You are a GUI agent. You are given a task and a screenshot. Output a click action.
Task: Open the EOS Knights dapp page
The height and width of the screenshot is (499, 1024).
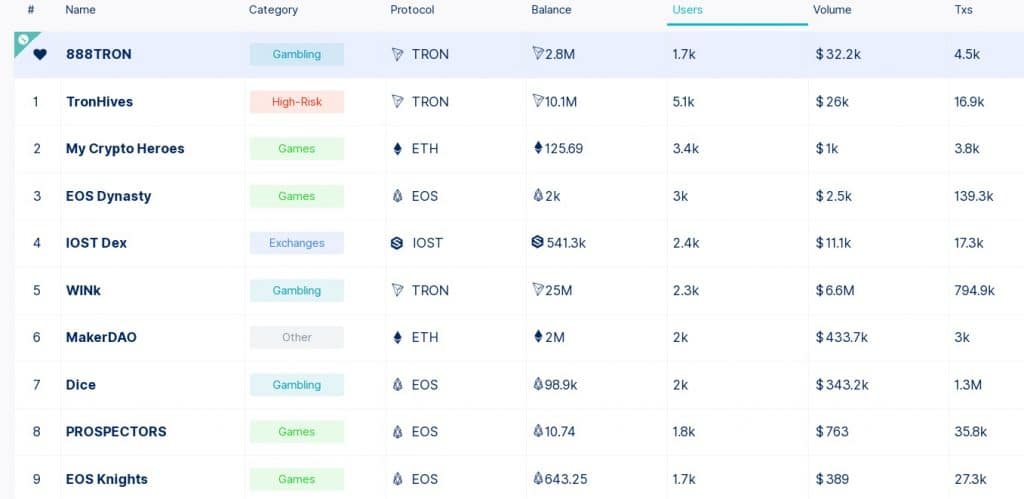coord(107,479)
